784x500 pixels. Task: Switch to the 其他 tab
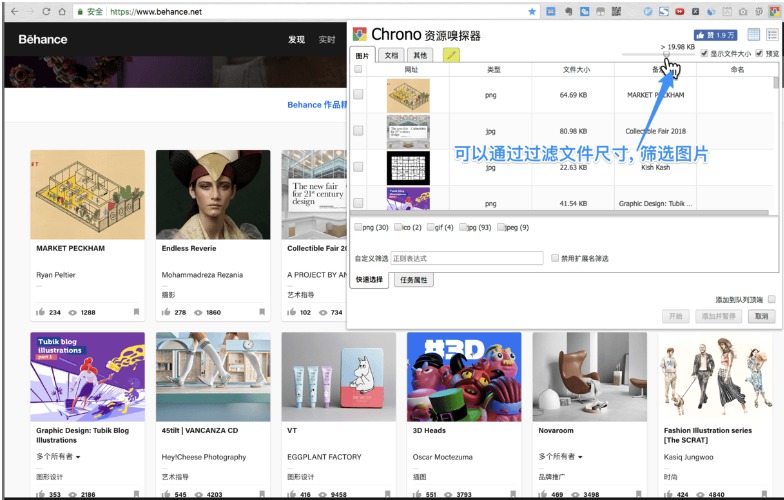420,56
